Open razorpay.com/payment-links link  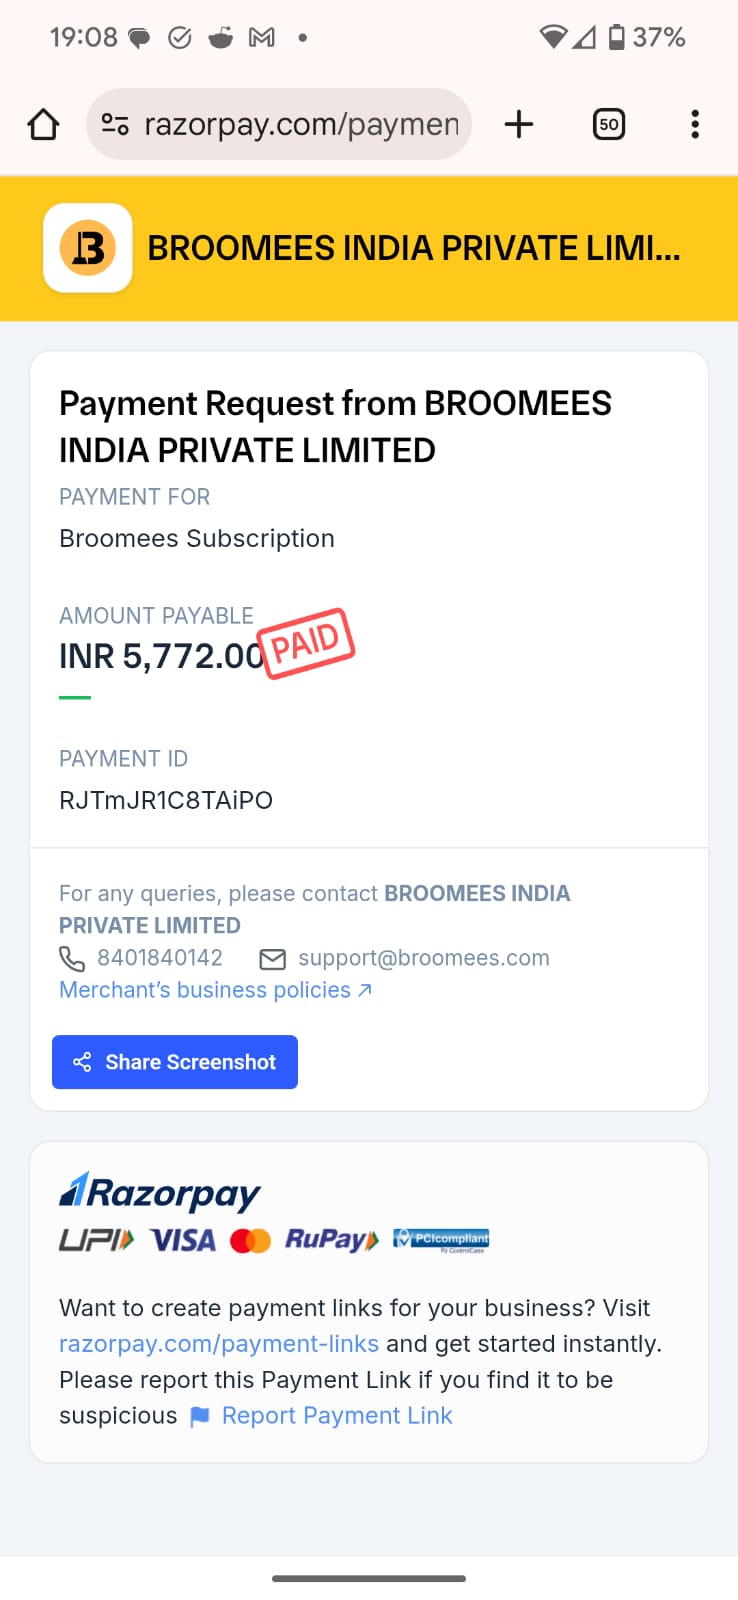pyautogui.click(x=219, y=1344)
